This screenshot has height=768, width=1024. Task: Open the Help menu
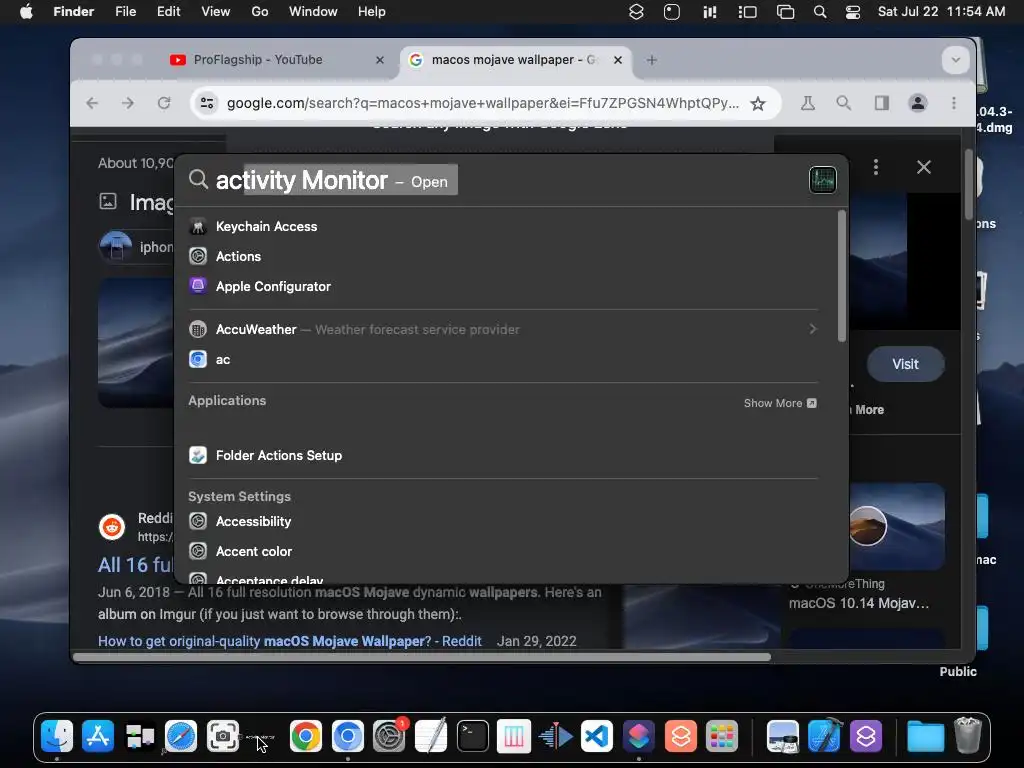(372, 12)
